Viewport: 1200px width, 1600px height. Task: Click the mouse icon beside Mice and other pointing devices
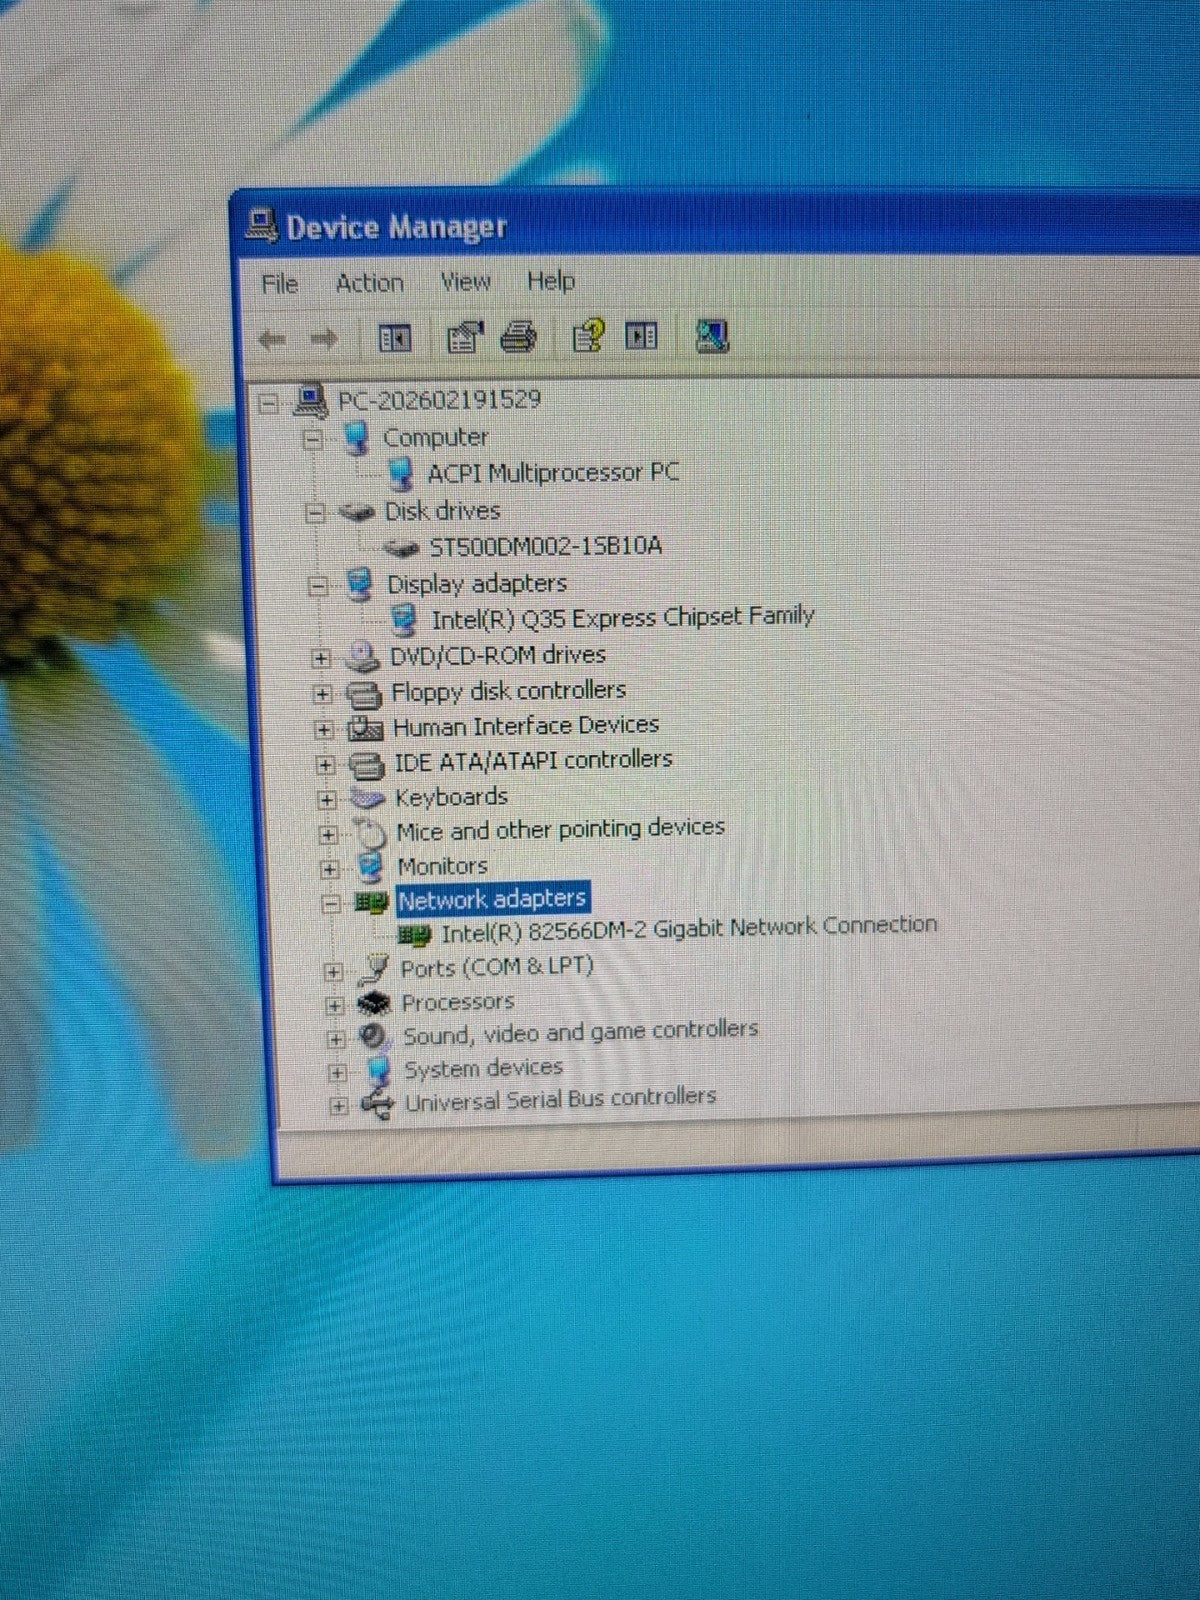click(x=370, y=833)
